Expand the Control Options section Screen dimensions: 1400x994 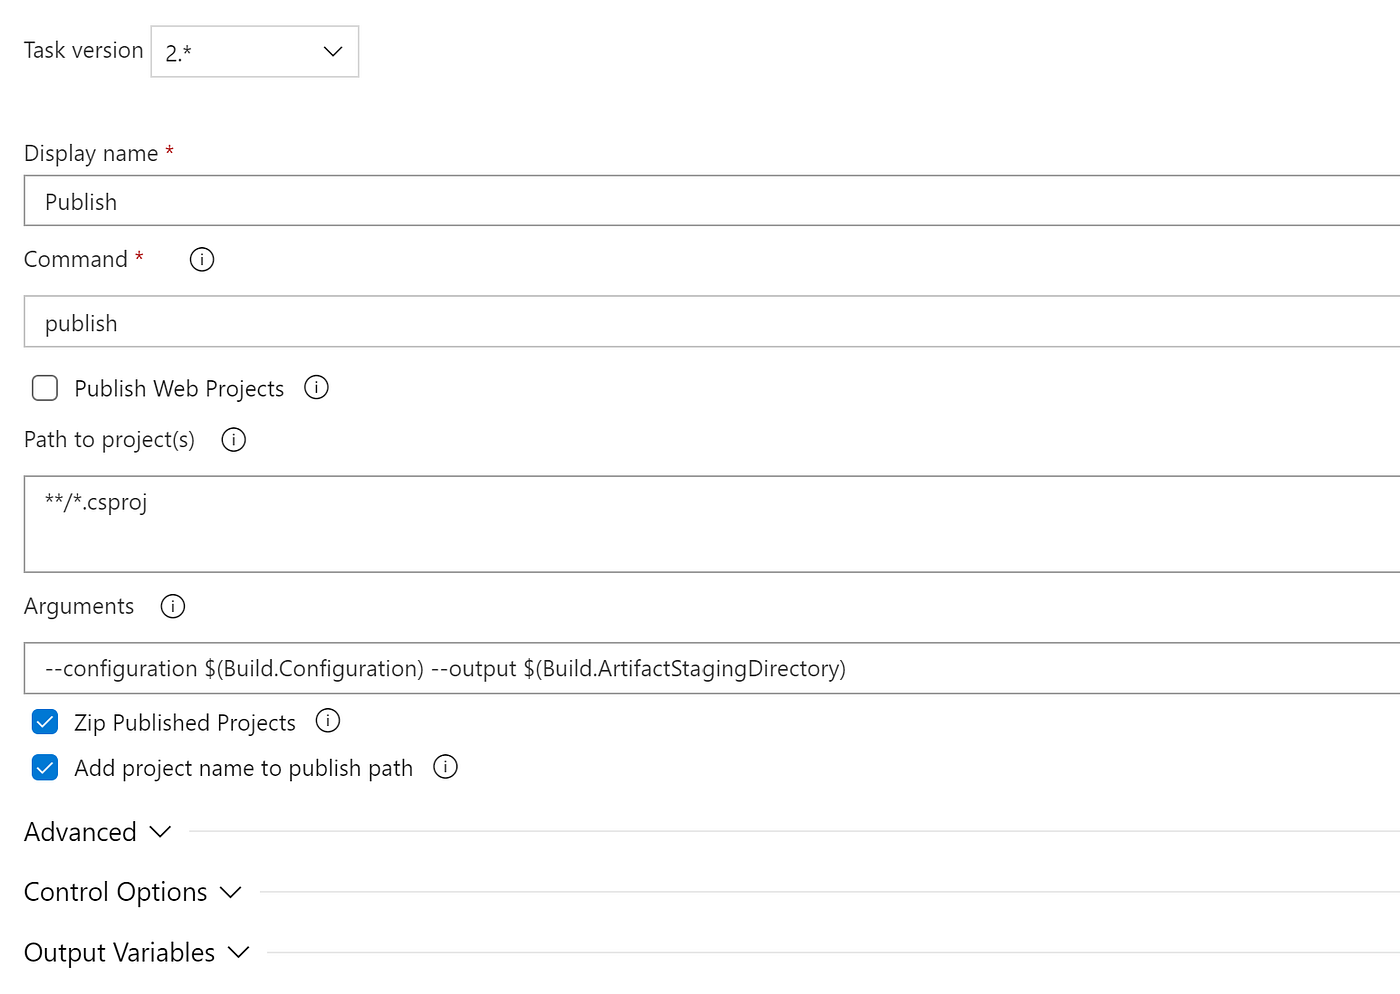(x=116, y=892)
